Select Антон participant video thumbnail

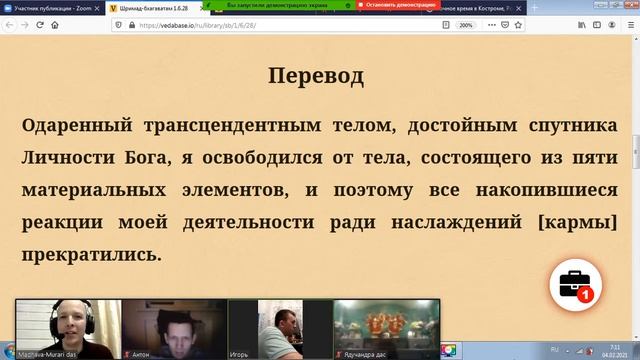click(x=174, y=329)
